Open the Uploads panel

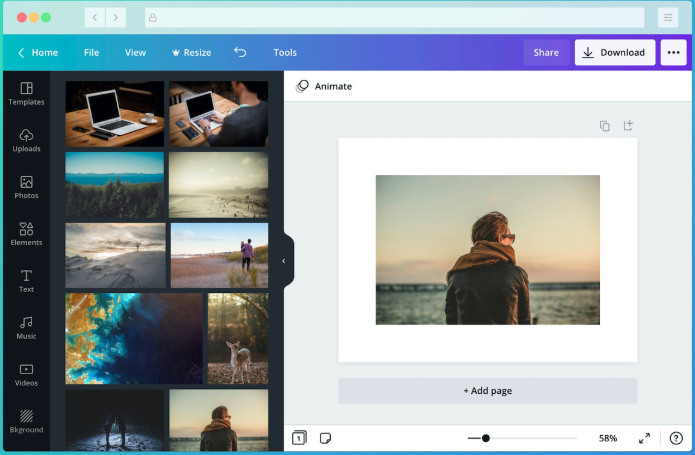(26, 140)
